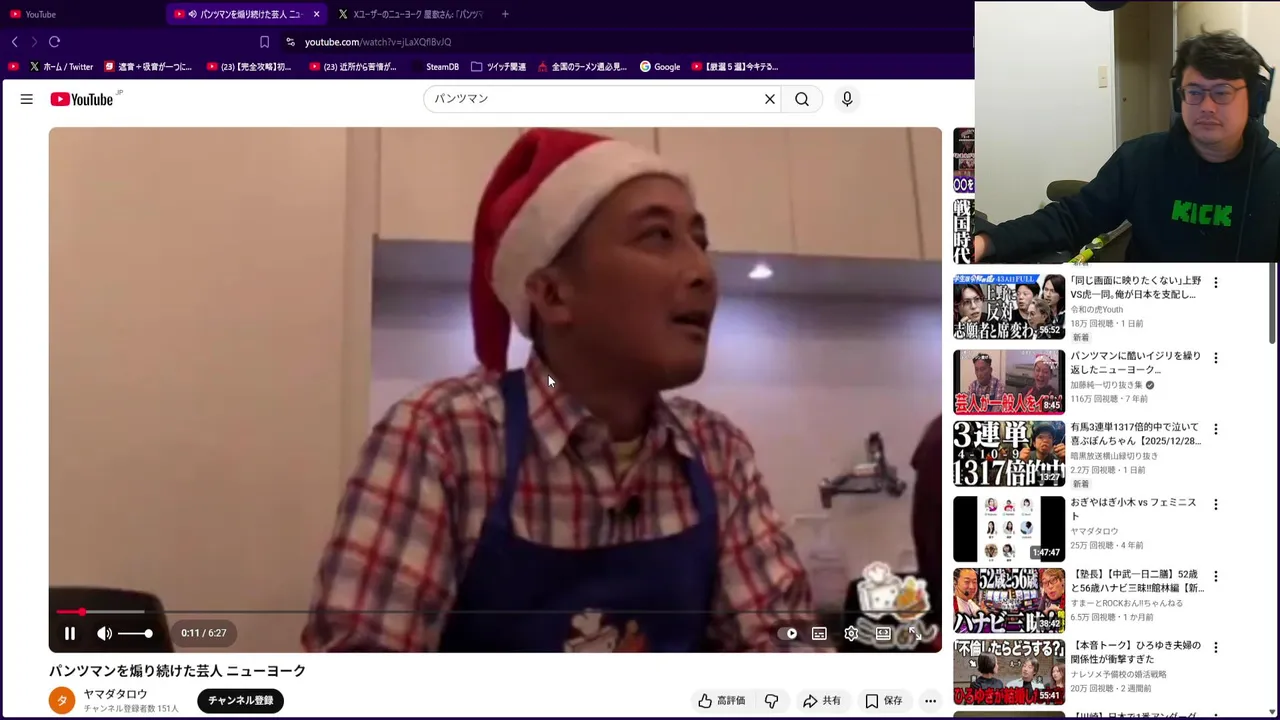This screenshot has width=1280, height=720.
Task: Open the first YouTube icon bookmark
Action: click(x=13, y=67)
